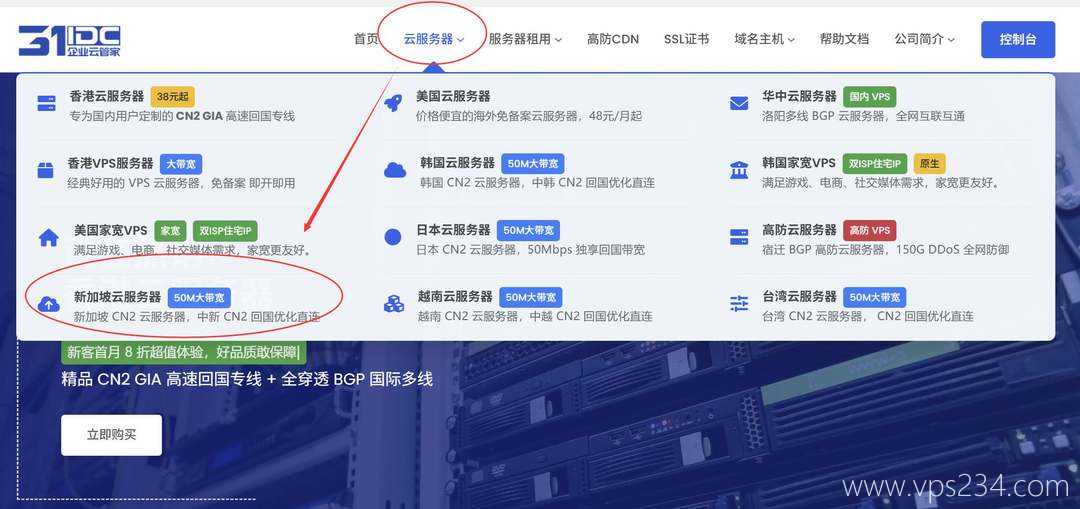The height and width of the screenshot is (509, 1080).
Task: Click text '专为国内用户定制的 CN2 GIA 高速回国专线'
Action: pyautogui.click(x=182, y=116)
